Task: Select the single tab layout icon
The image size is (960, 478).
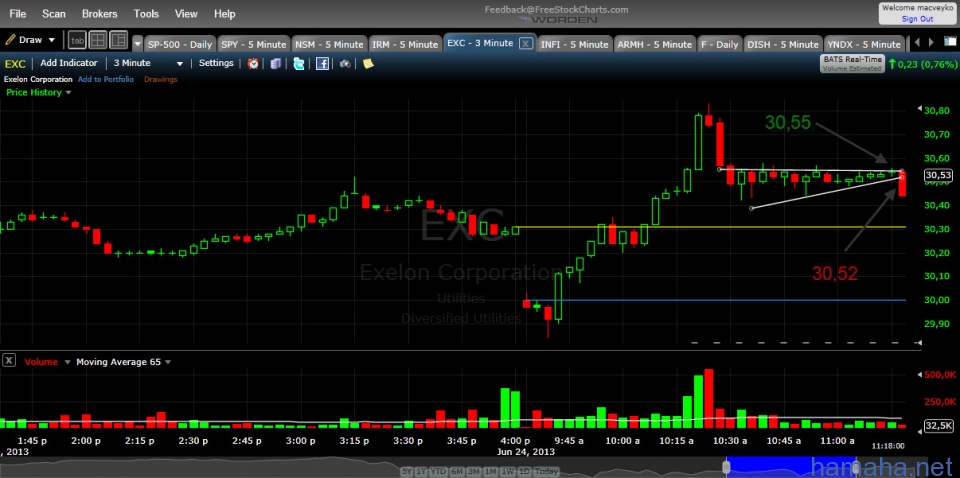Action: coord(77,40)
